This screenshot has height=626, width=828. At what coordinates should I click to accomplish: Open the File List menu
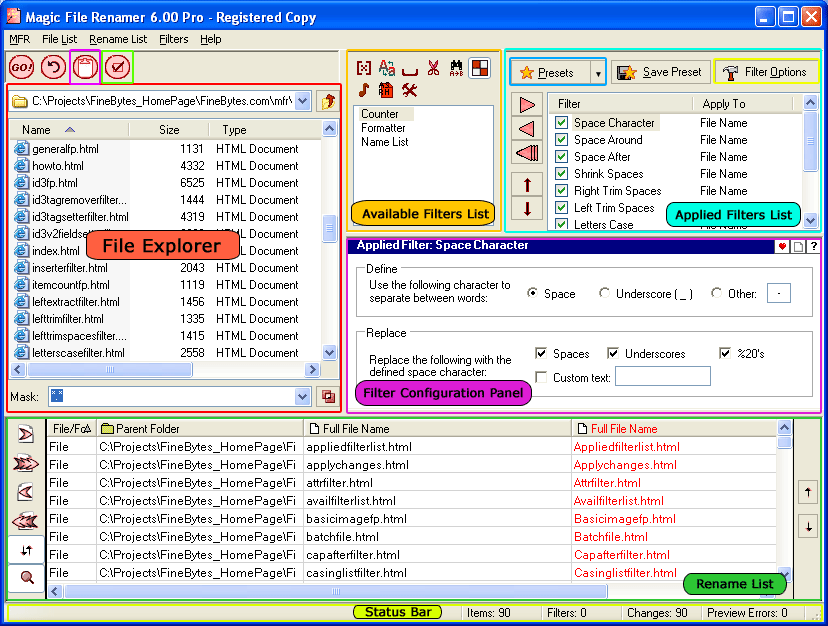60,39
